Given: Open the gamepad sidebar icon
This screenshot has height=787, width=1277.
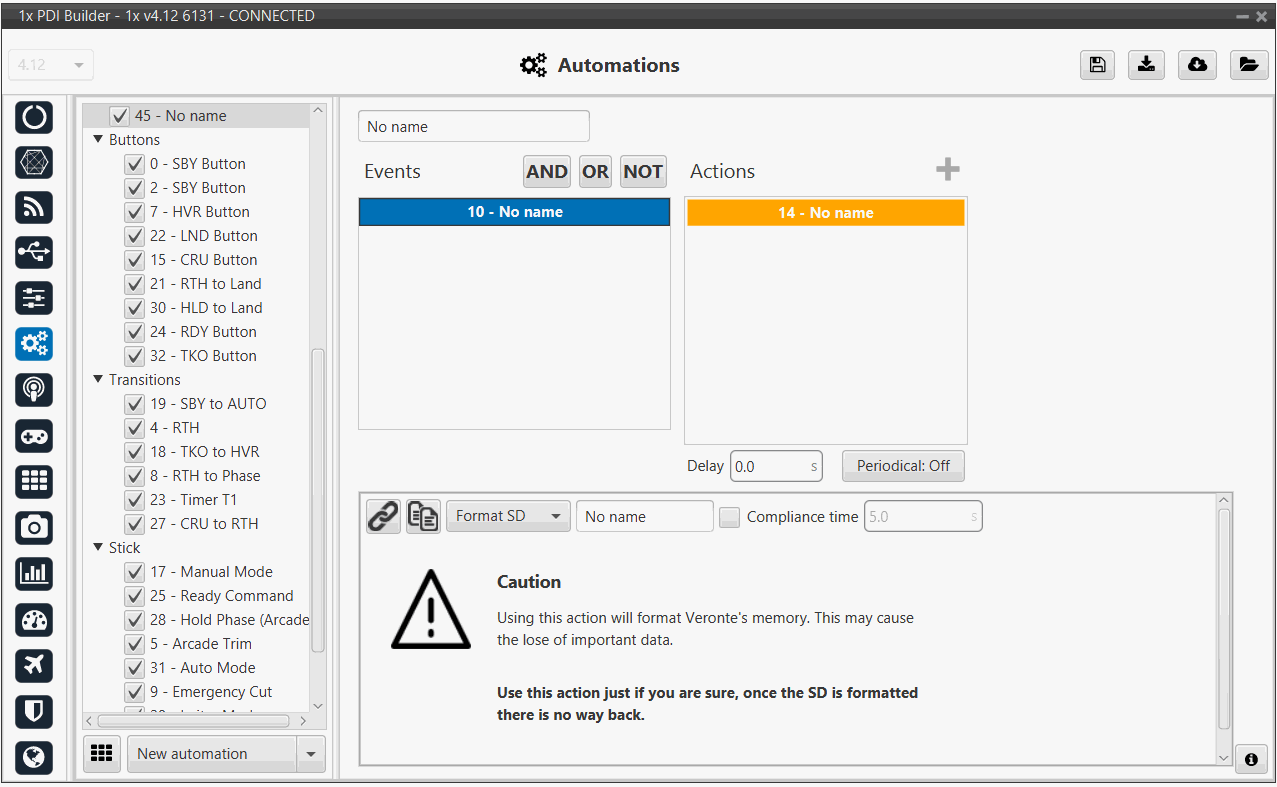Looking at the screenshot, I should (x=34, y=436).
